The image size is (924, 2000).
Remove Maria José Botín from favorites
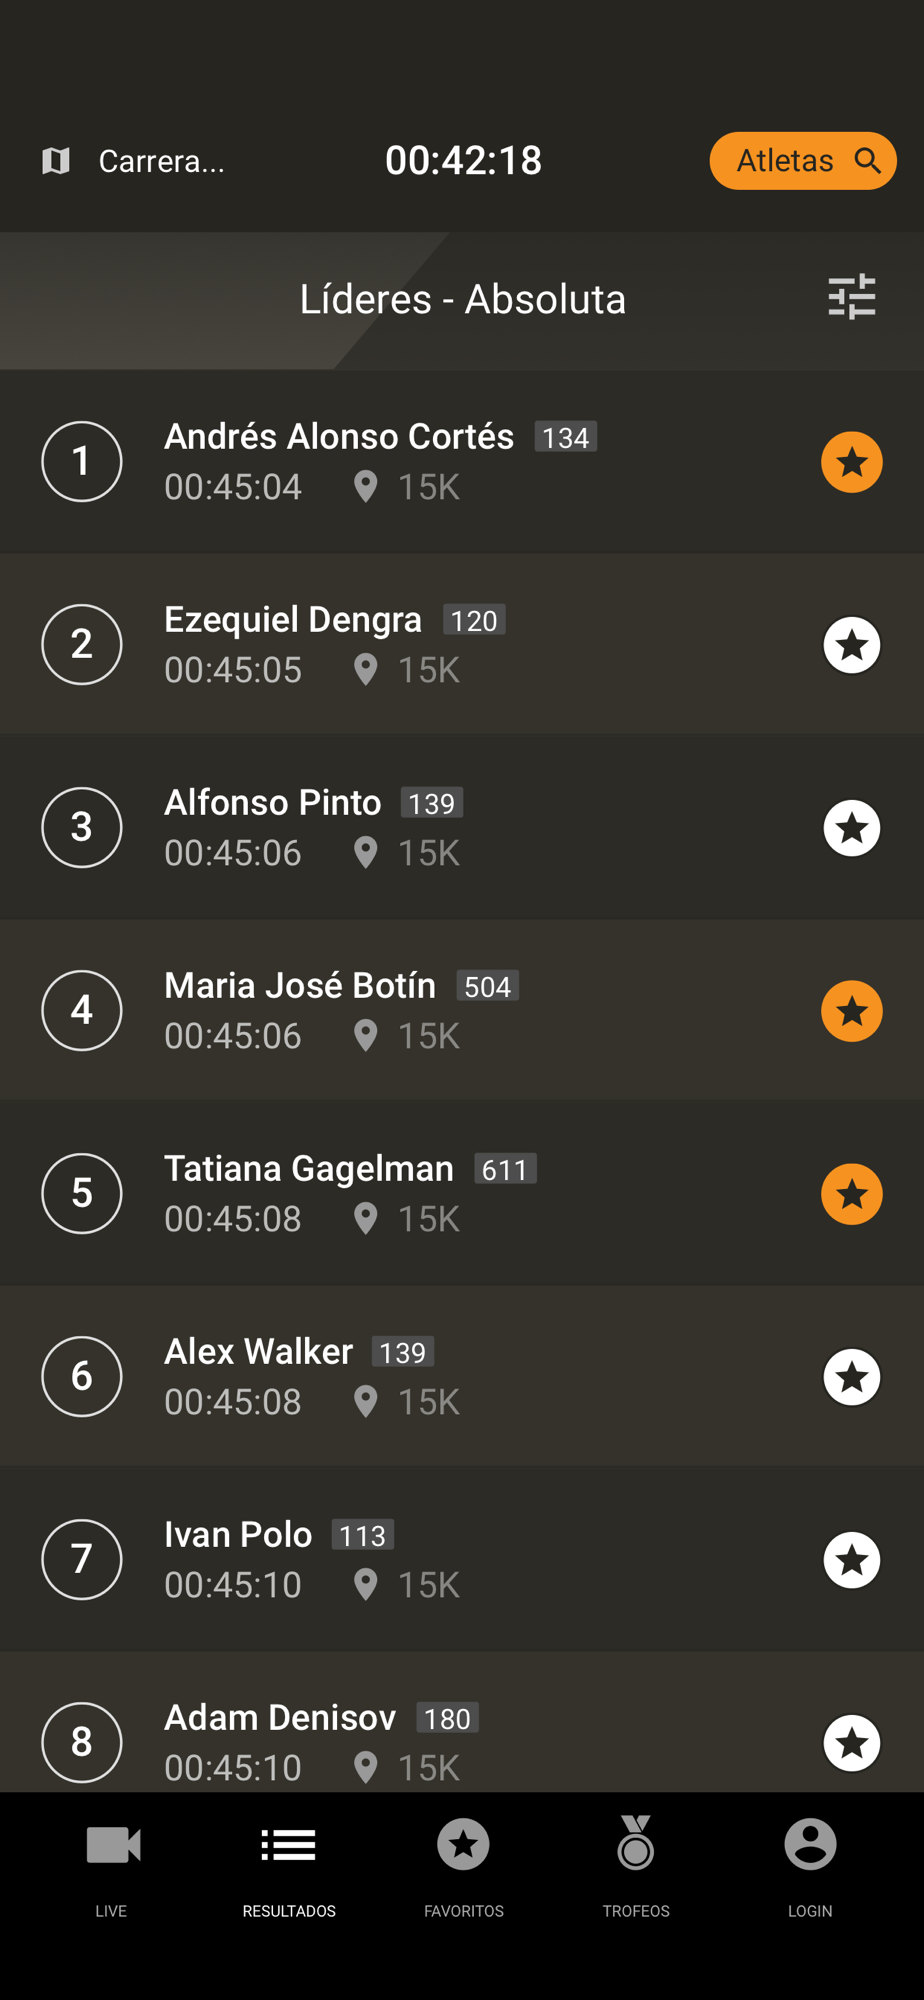click(852, 1011)
